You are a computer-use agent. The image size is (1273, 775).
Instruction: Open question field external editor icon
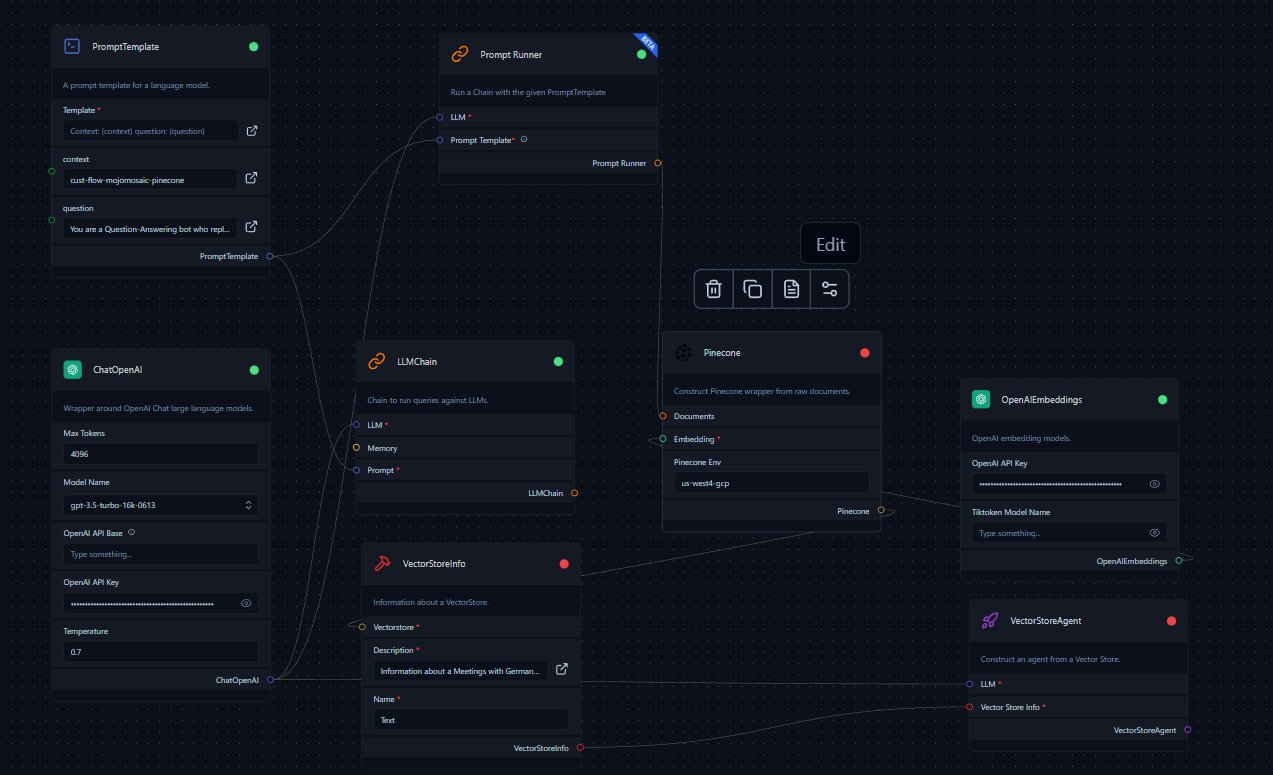pos(251,227)
